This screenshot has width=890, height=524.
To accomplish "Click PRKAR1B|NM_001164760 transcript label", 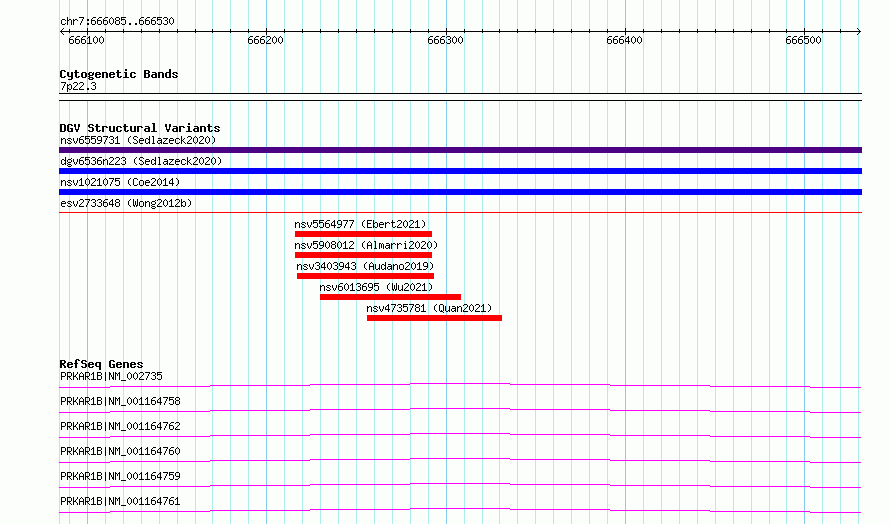I will pos(120,451).
